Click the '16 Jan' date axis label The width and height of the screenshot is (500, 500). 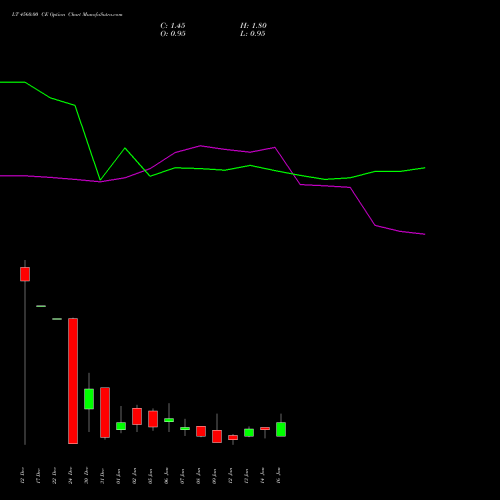[x=278, y=476]
